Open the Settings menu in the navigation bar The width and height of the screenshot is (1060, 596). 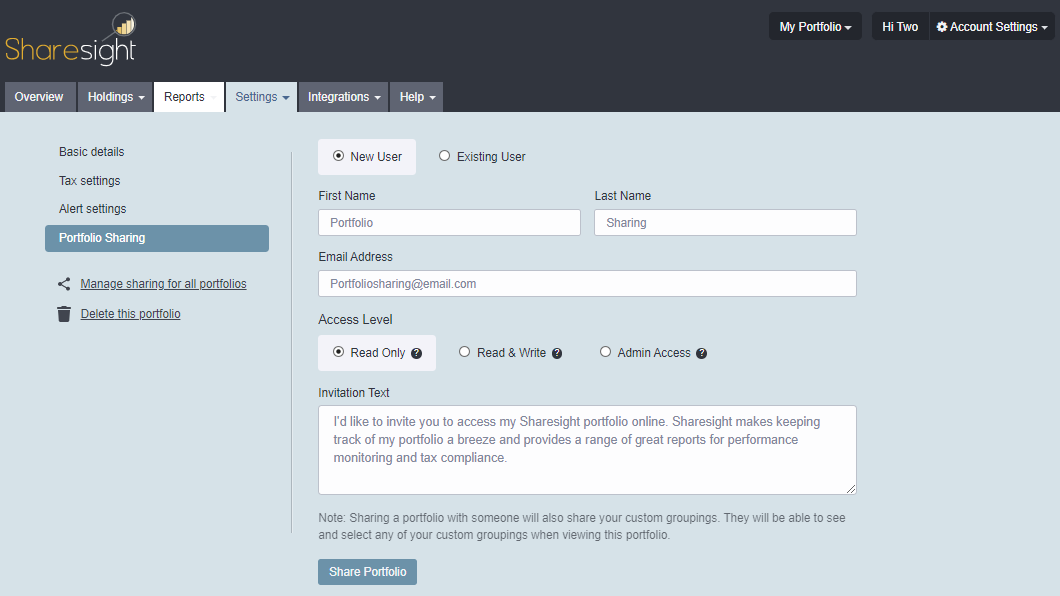(x=261, y=96)
